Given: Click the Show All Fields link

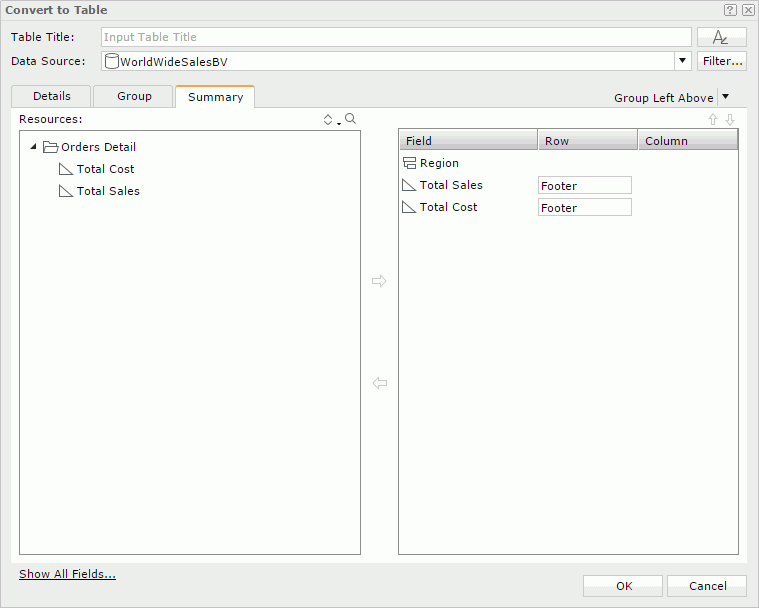Looking at the screenshot, I should tap(67, 575).
